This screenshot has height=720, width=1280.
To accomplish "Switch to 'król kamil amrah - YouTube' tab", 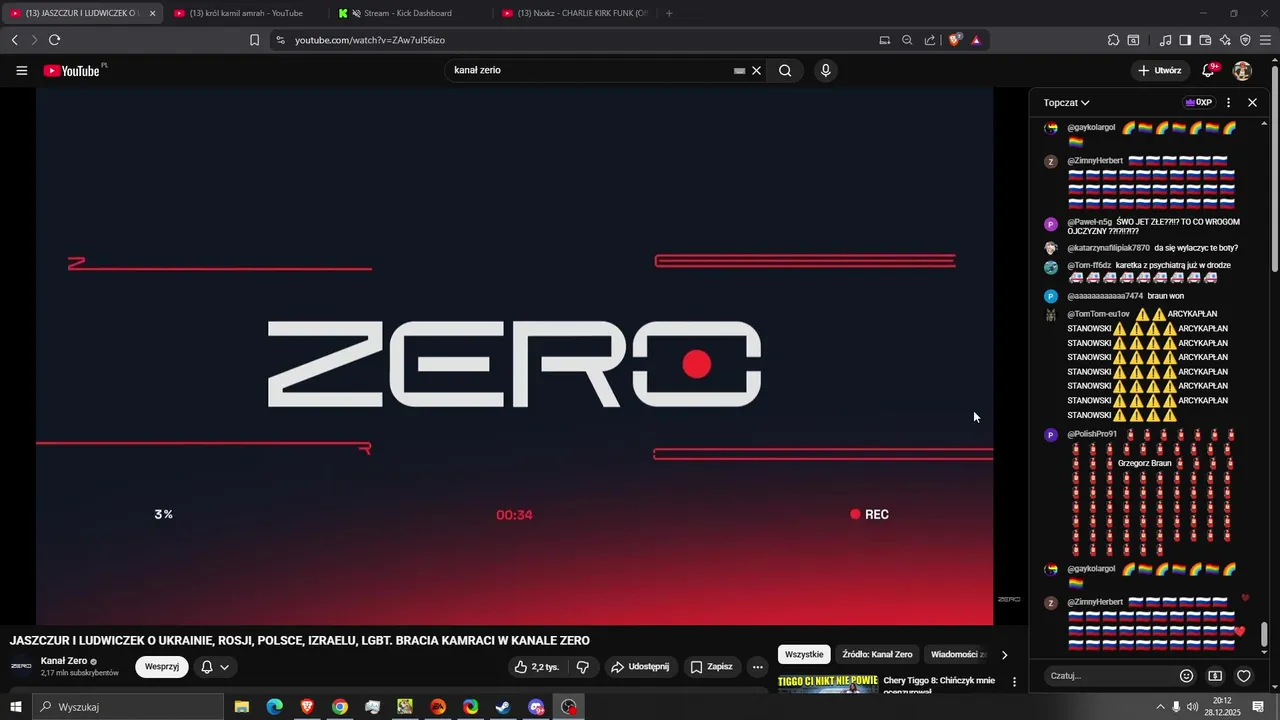I will [x=245, y=13].
